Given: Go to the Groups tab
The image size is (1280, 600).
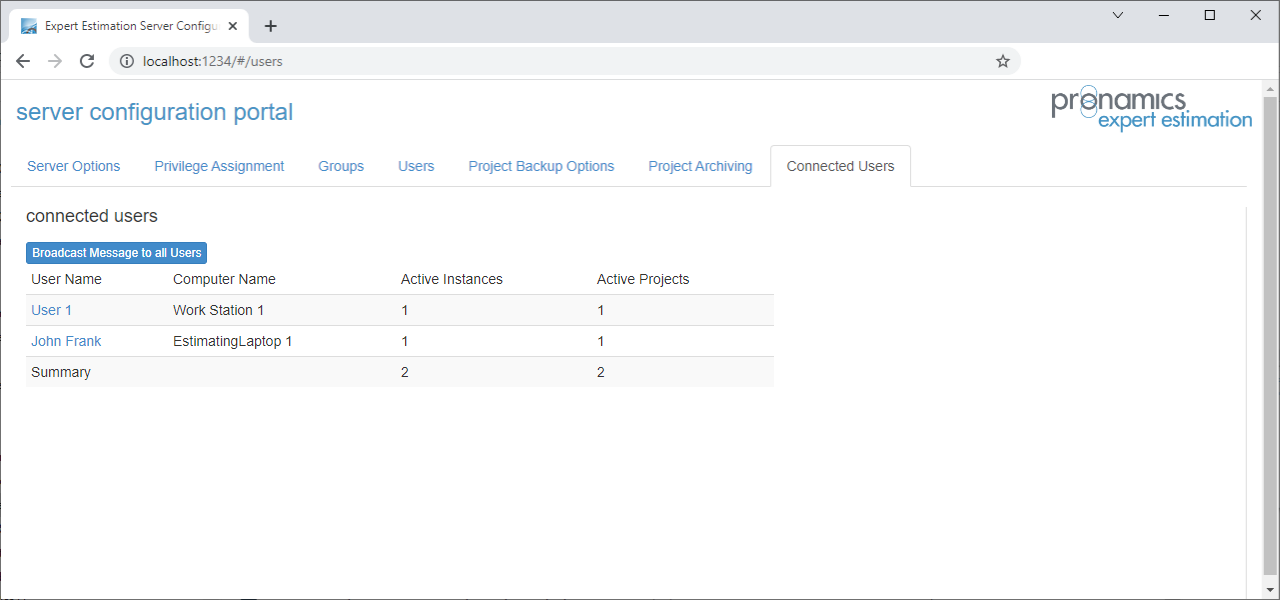Looking at the screenshot, I should tap(341, 166).
